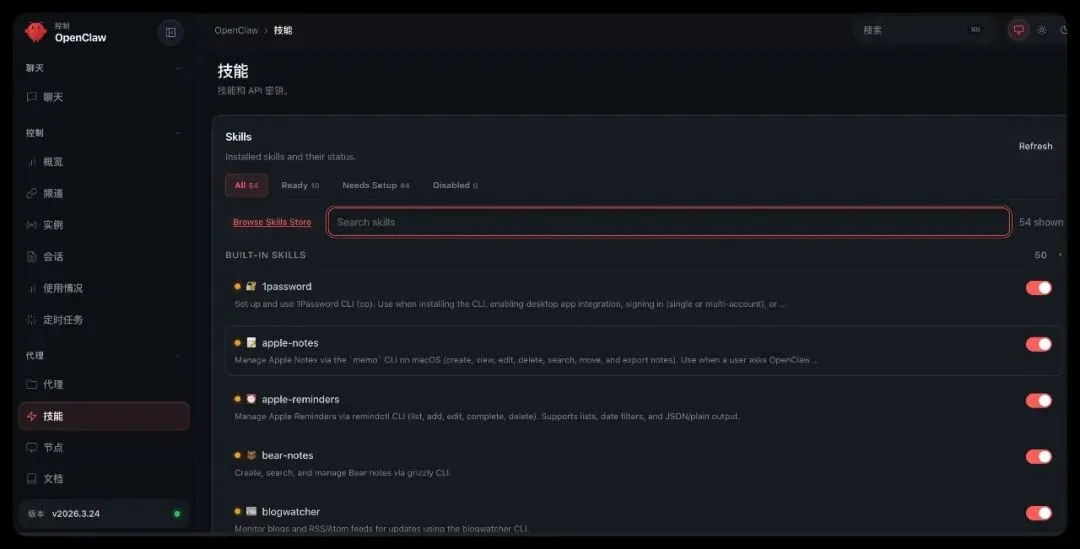Click the bear-notes bear emoji icon
This screenshot has width=1080, height=549.
click(251, 455)
